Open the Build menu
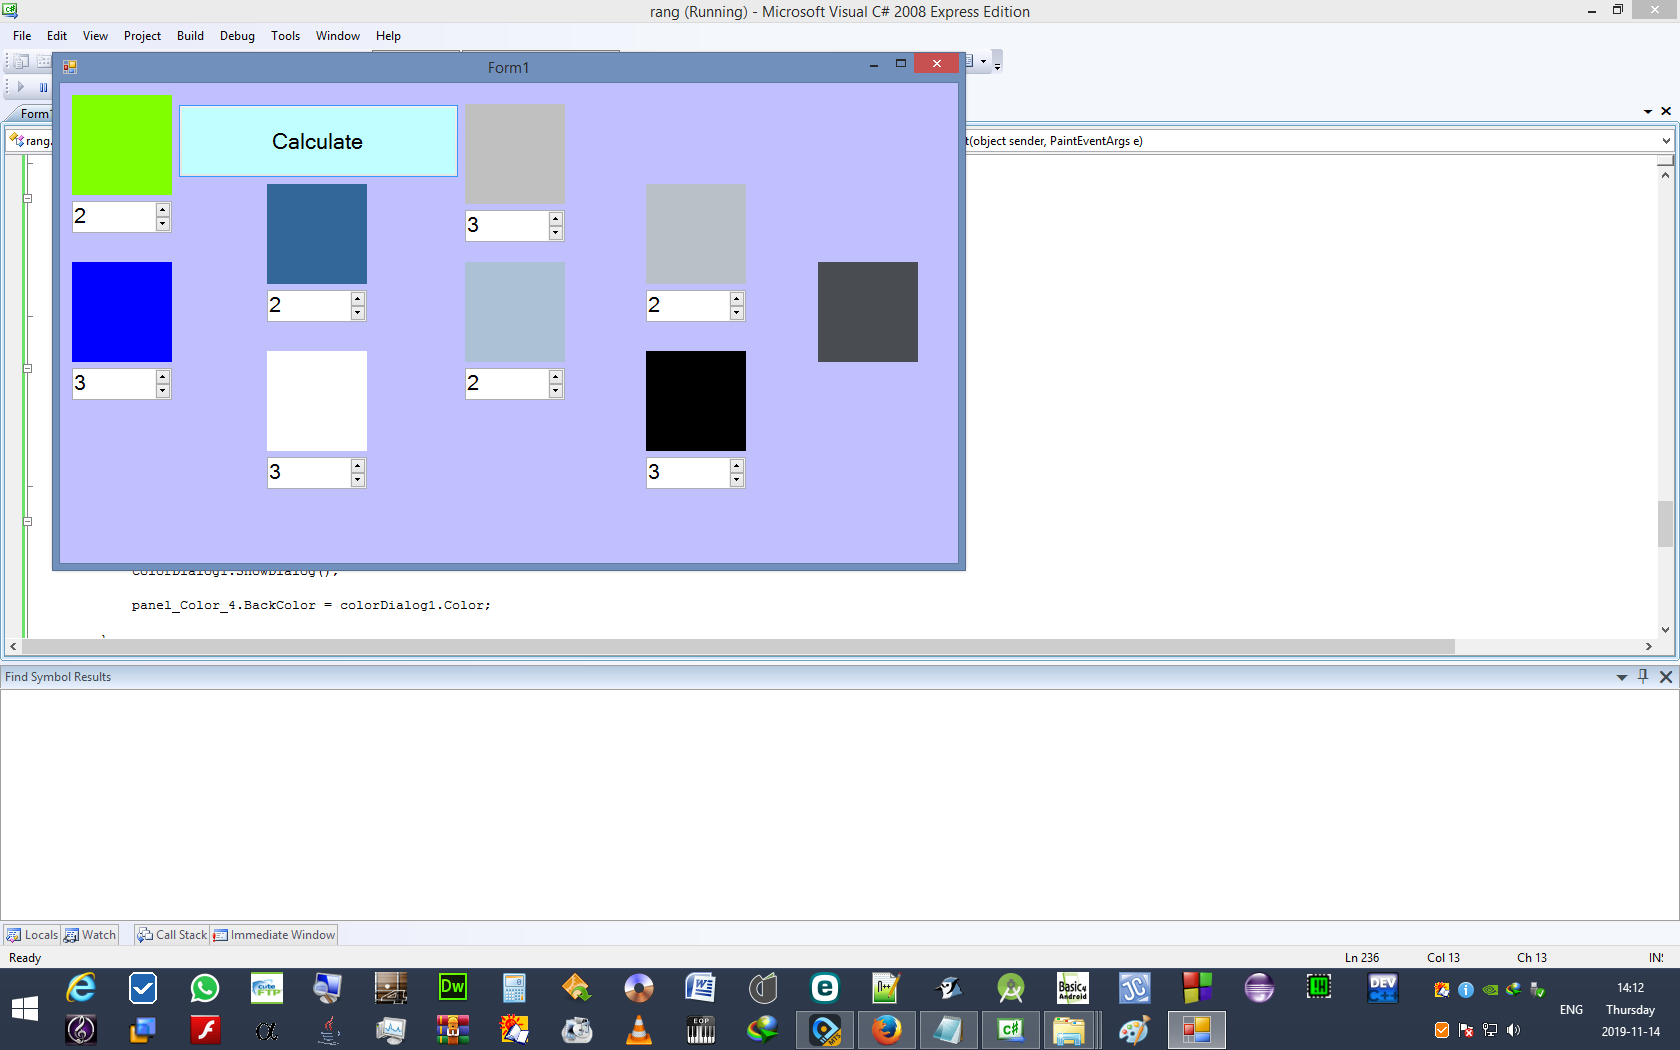This screenshot has width=1680, height=1050. 190,36
